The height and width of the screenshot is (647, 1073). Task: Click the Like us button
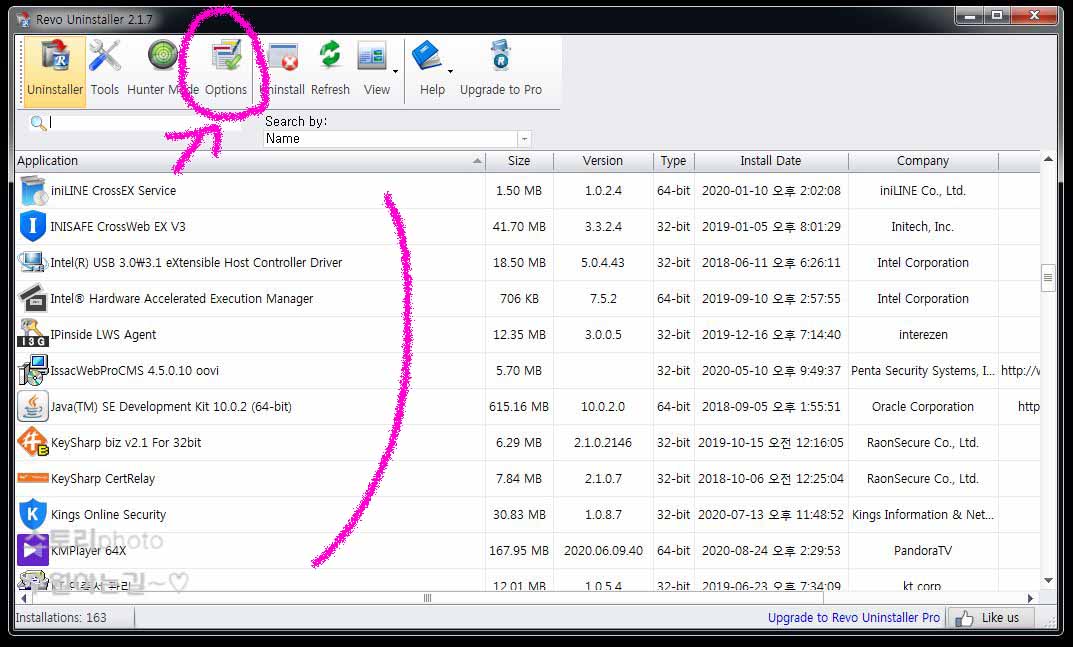(x=990, y=618)
